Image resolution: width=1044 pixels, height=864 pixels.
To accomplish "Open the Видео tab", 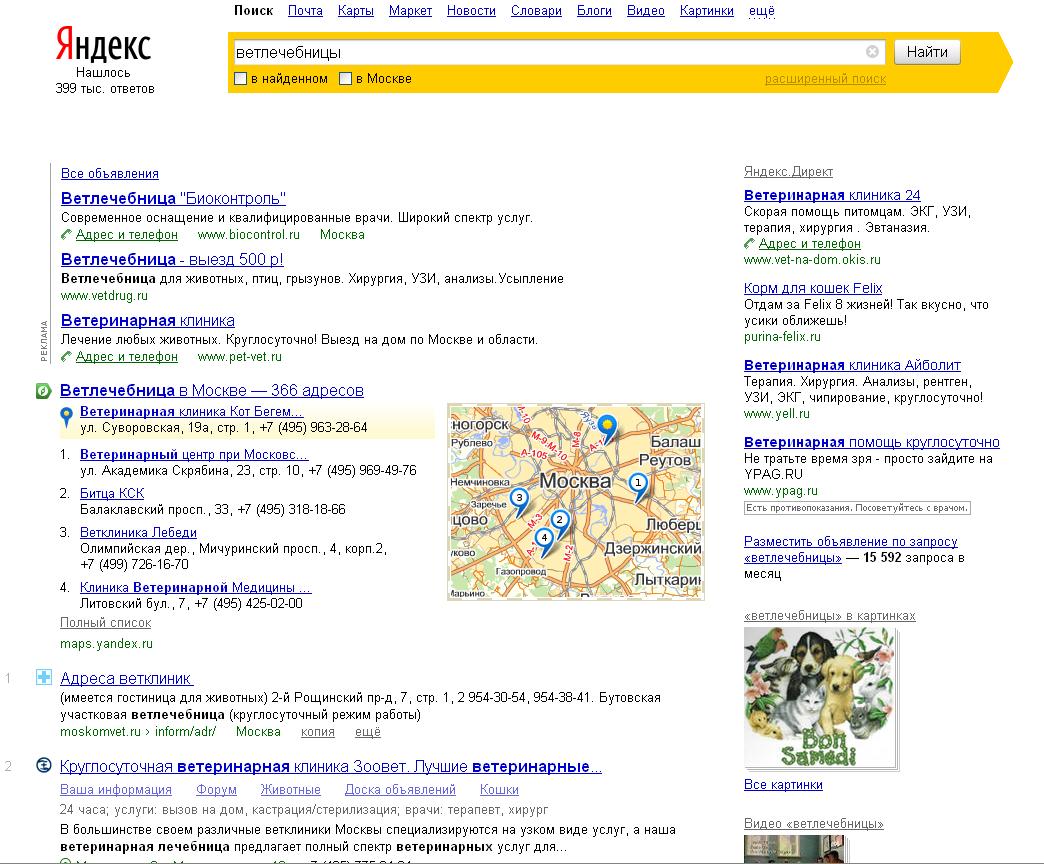I will pyautogui.click(x=646, y=11).
